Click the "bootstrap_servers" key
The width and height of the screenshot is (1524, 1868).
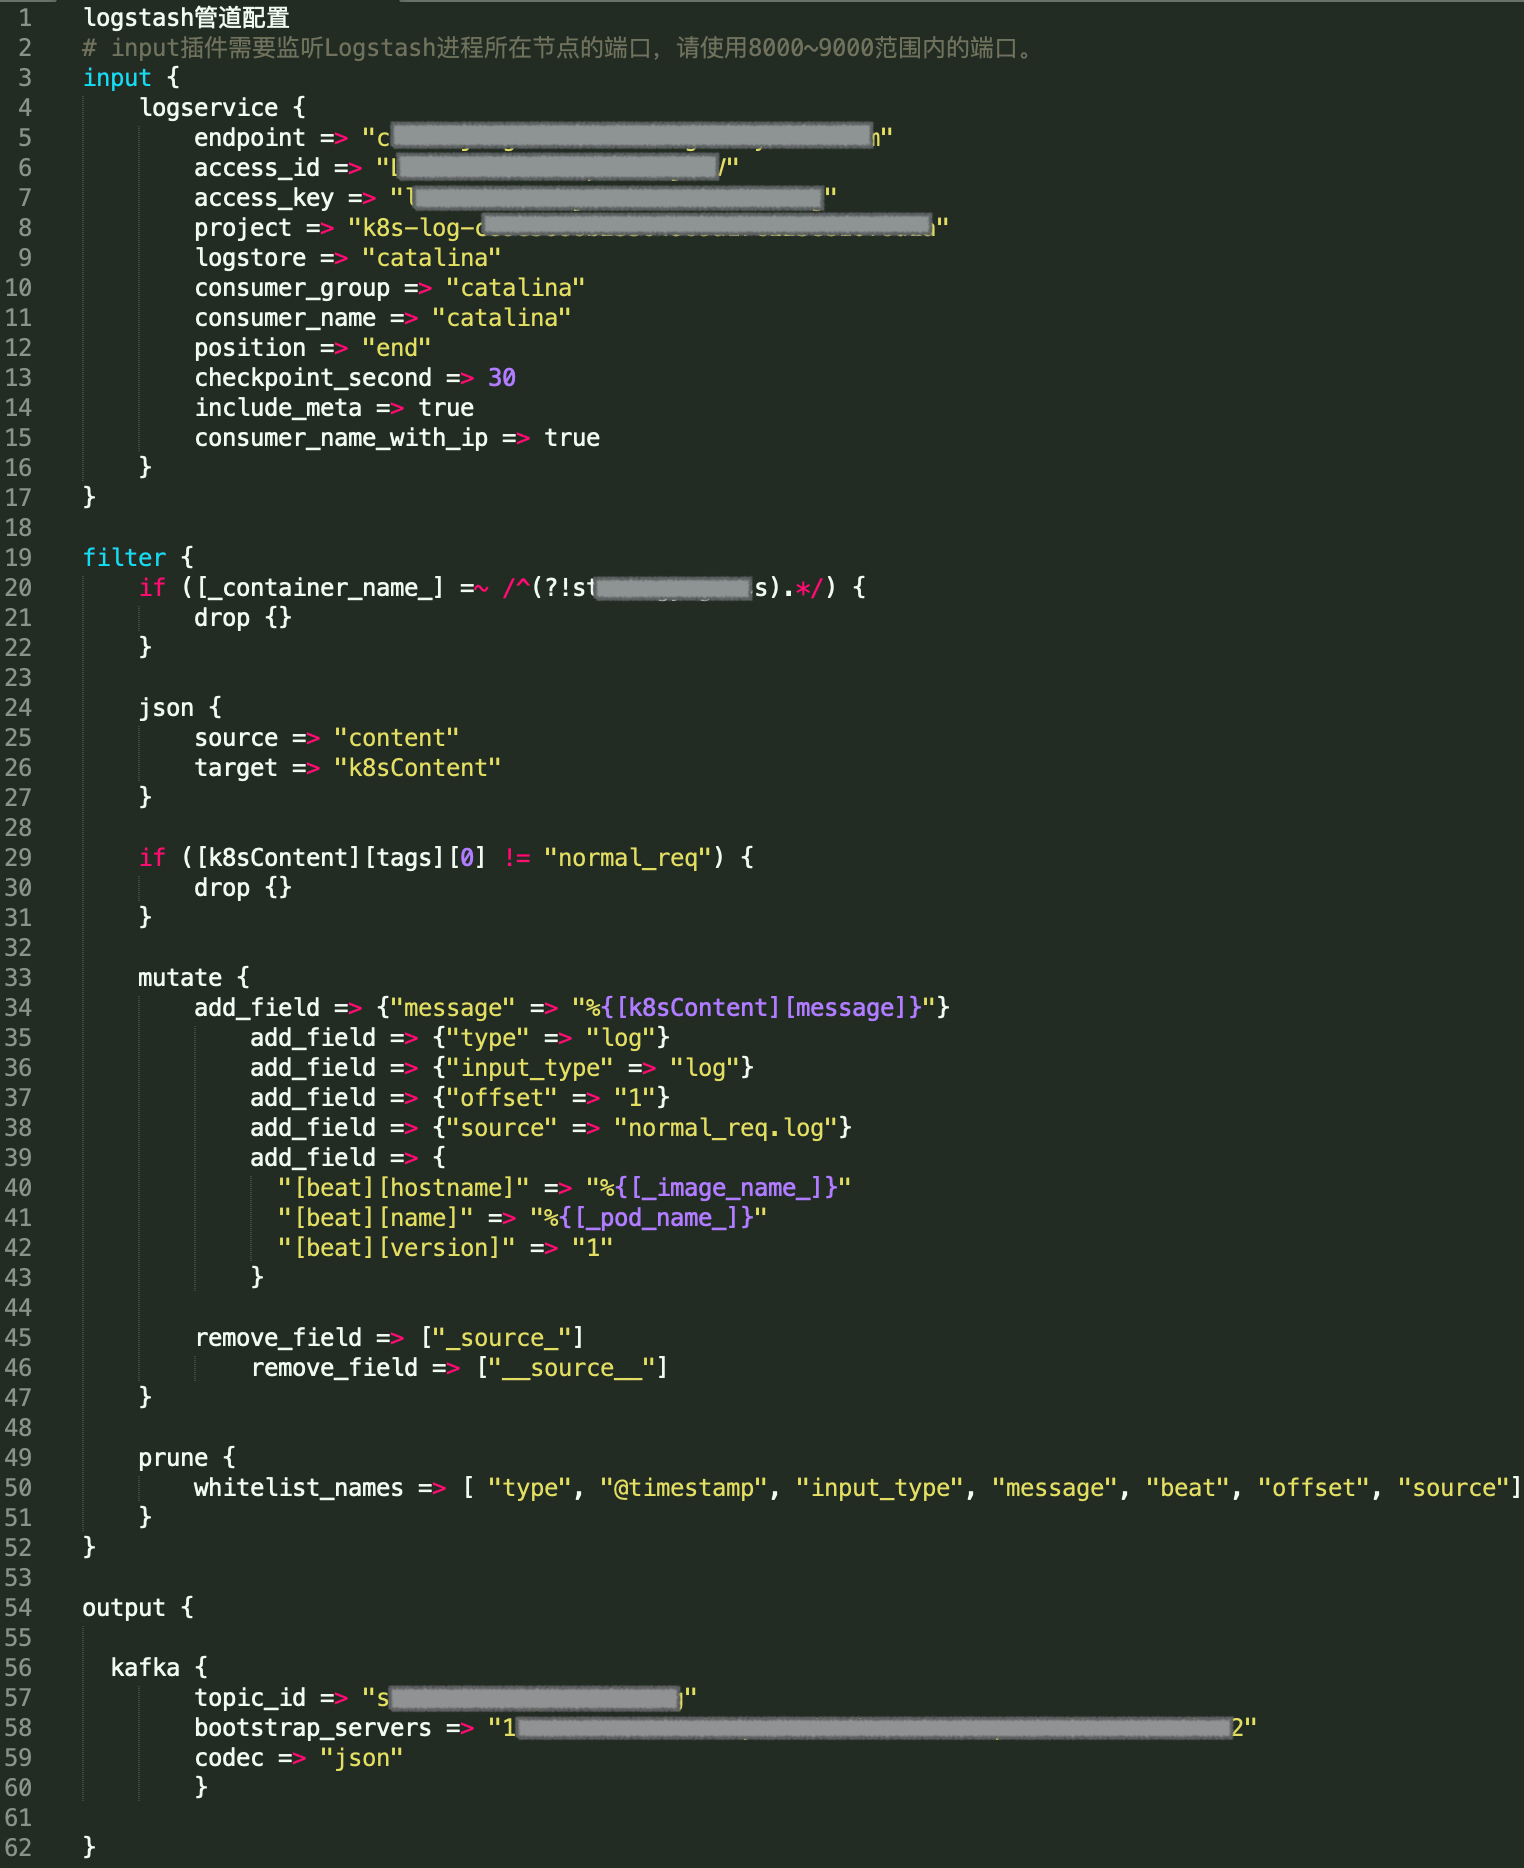coord(313,1727)
